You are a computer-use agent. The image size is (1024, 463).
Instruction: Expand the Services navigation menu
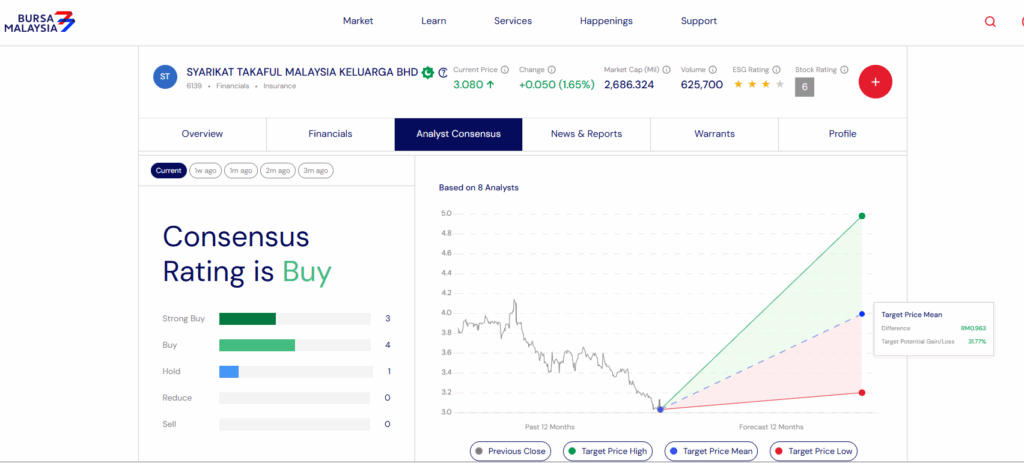513,21
